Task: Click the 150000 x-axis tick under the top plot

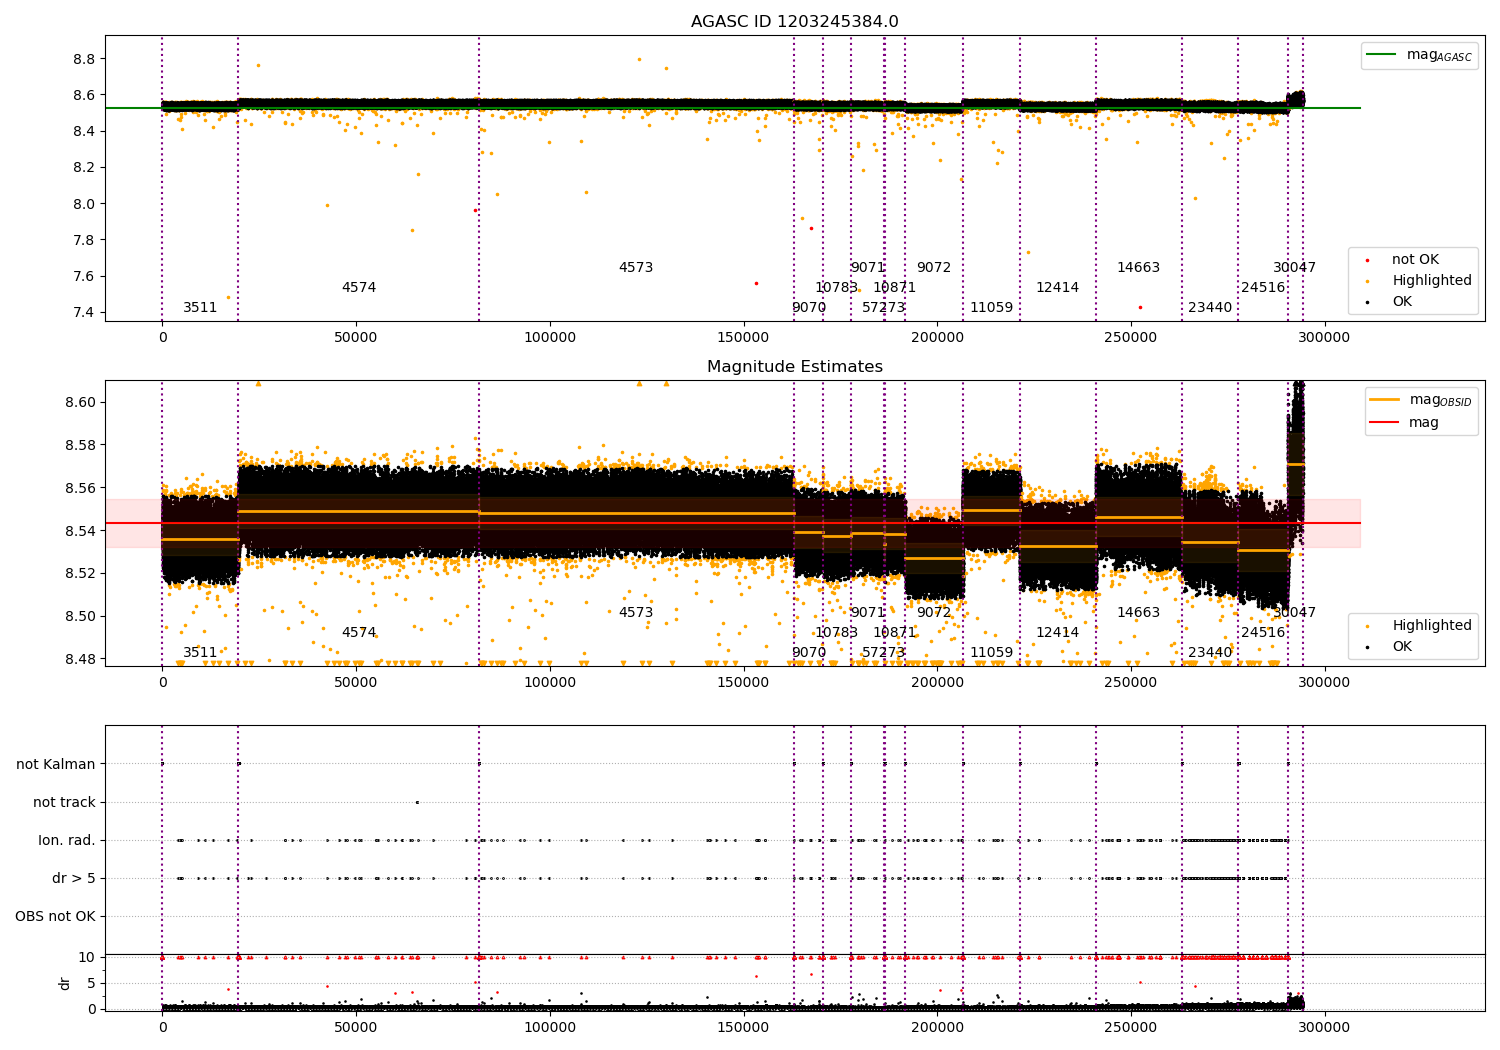Action: pos(743,338)
